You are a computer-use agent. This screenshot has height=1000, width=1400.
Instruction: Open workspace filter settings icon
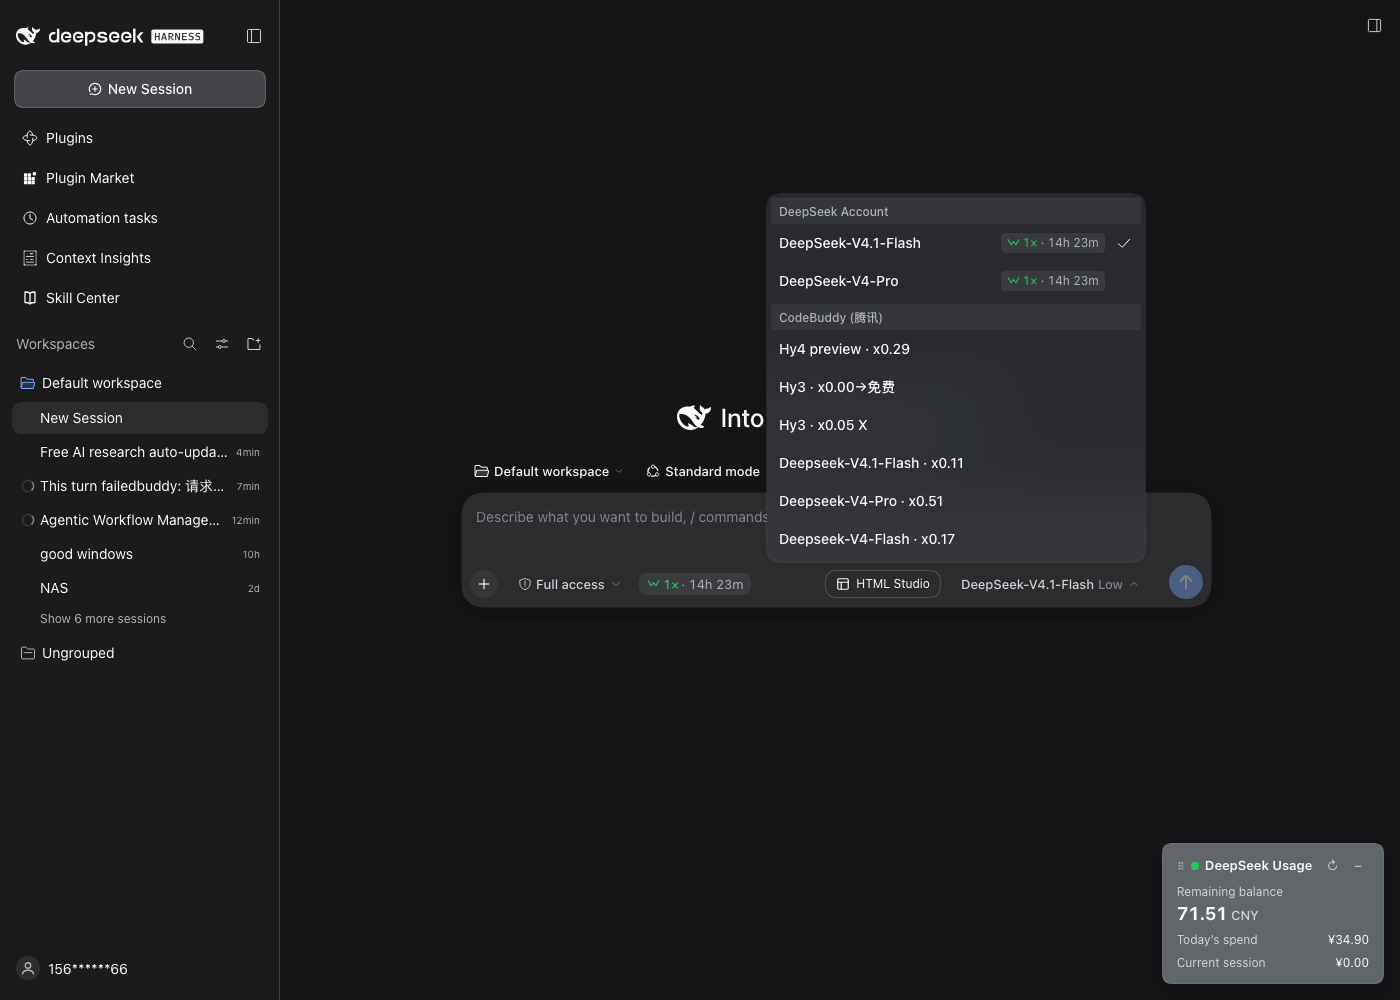tap(222, 344)
